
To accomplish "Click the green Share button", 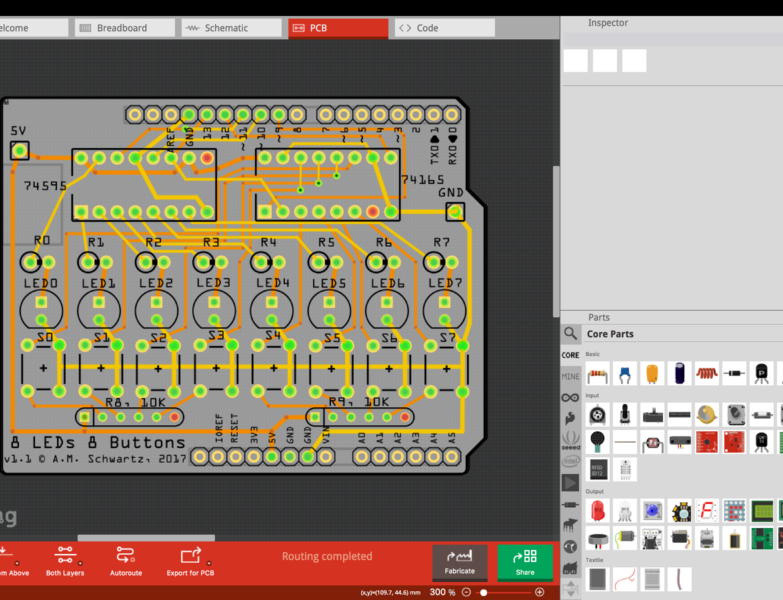I will click(x=525, y=563).
